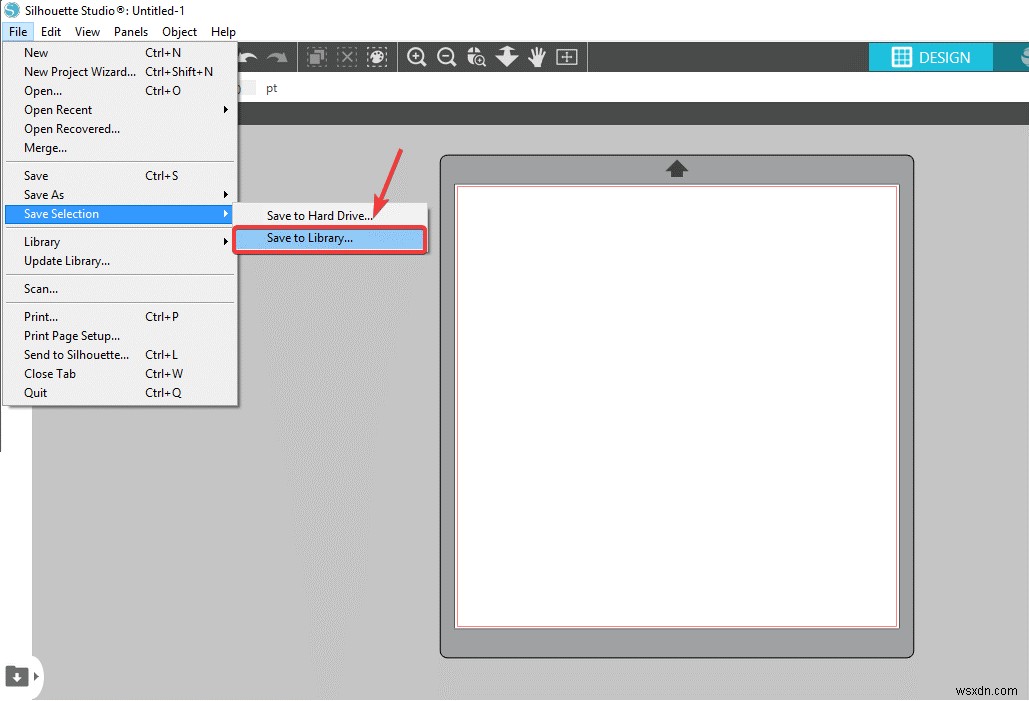
Task: Choose Merge... in the File menu
Action: tap(121, 148)
